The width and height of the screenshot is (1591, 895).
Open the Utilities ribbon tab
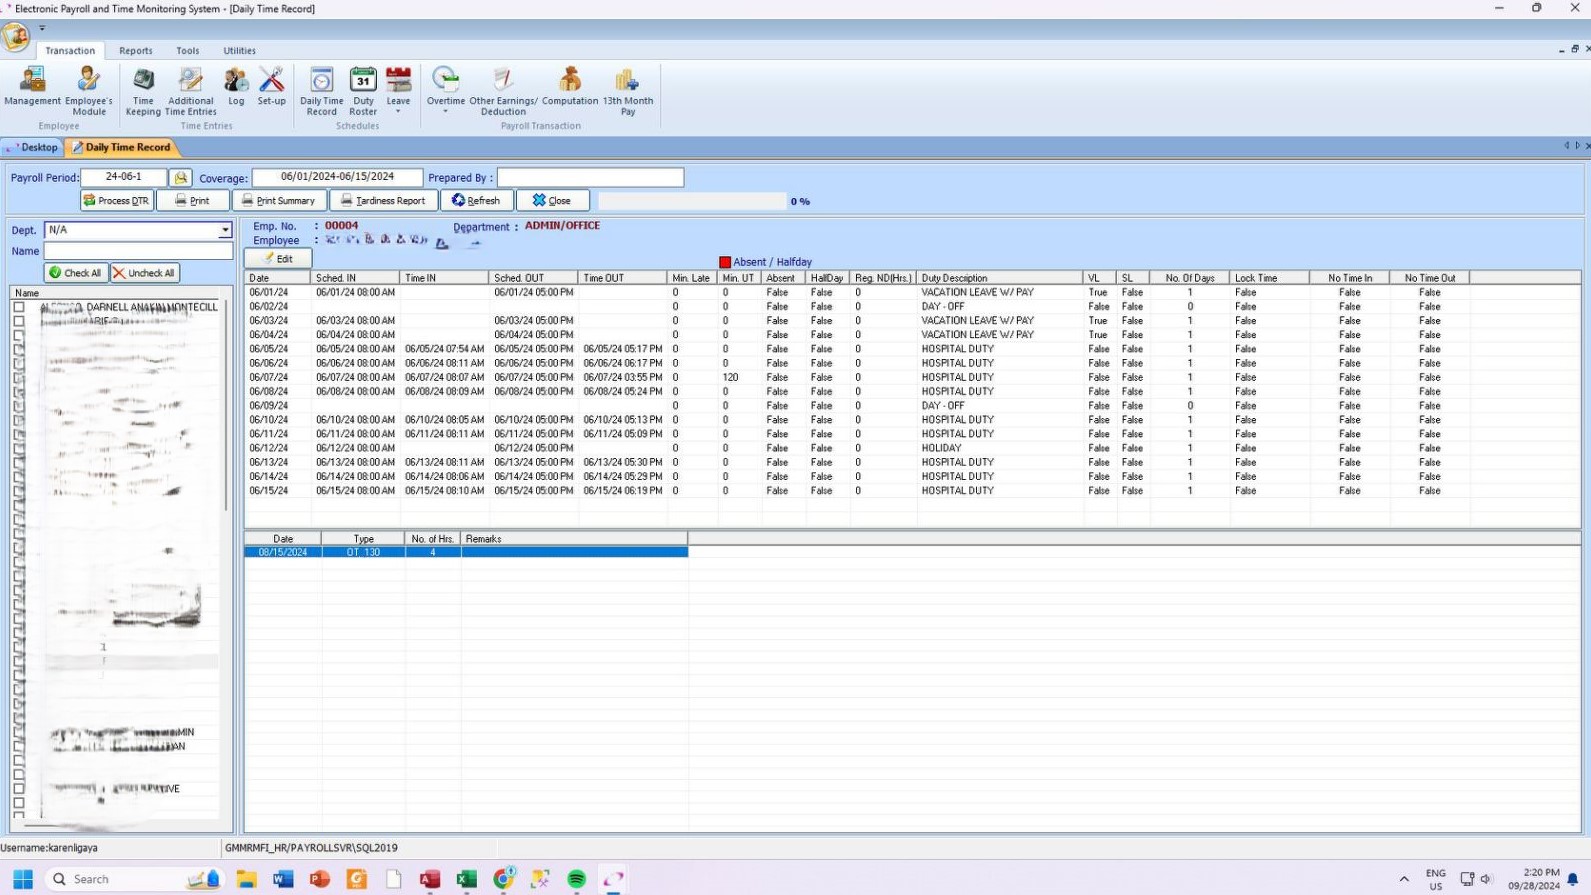pyautogui.click(x=240, y=51)
